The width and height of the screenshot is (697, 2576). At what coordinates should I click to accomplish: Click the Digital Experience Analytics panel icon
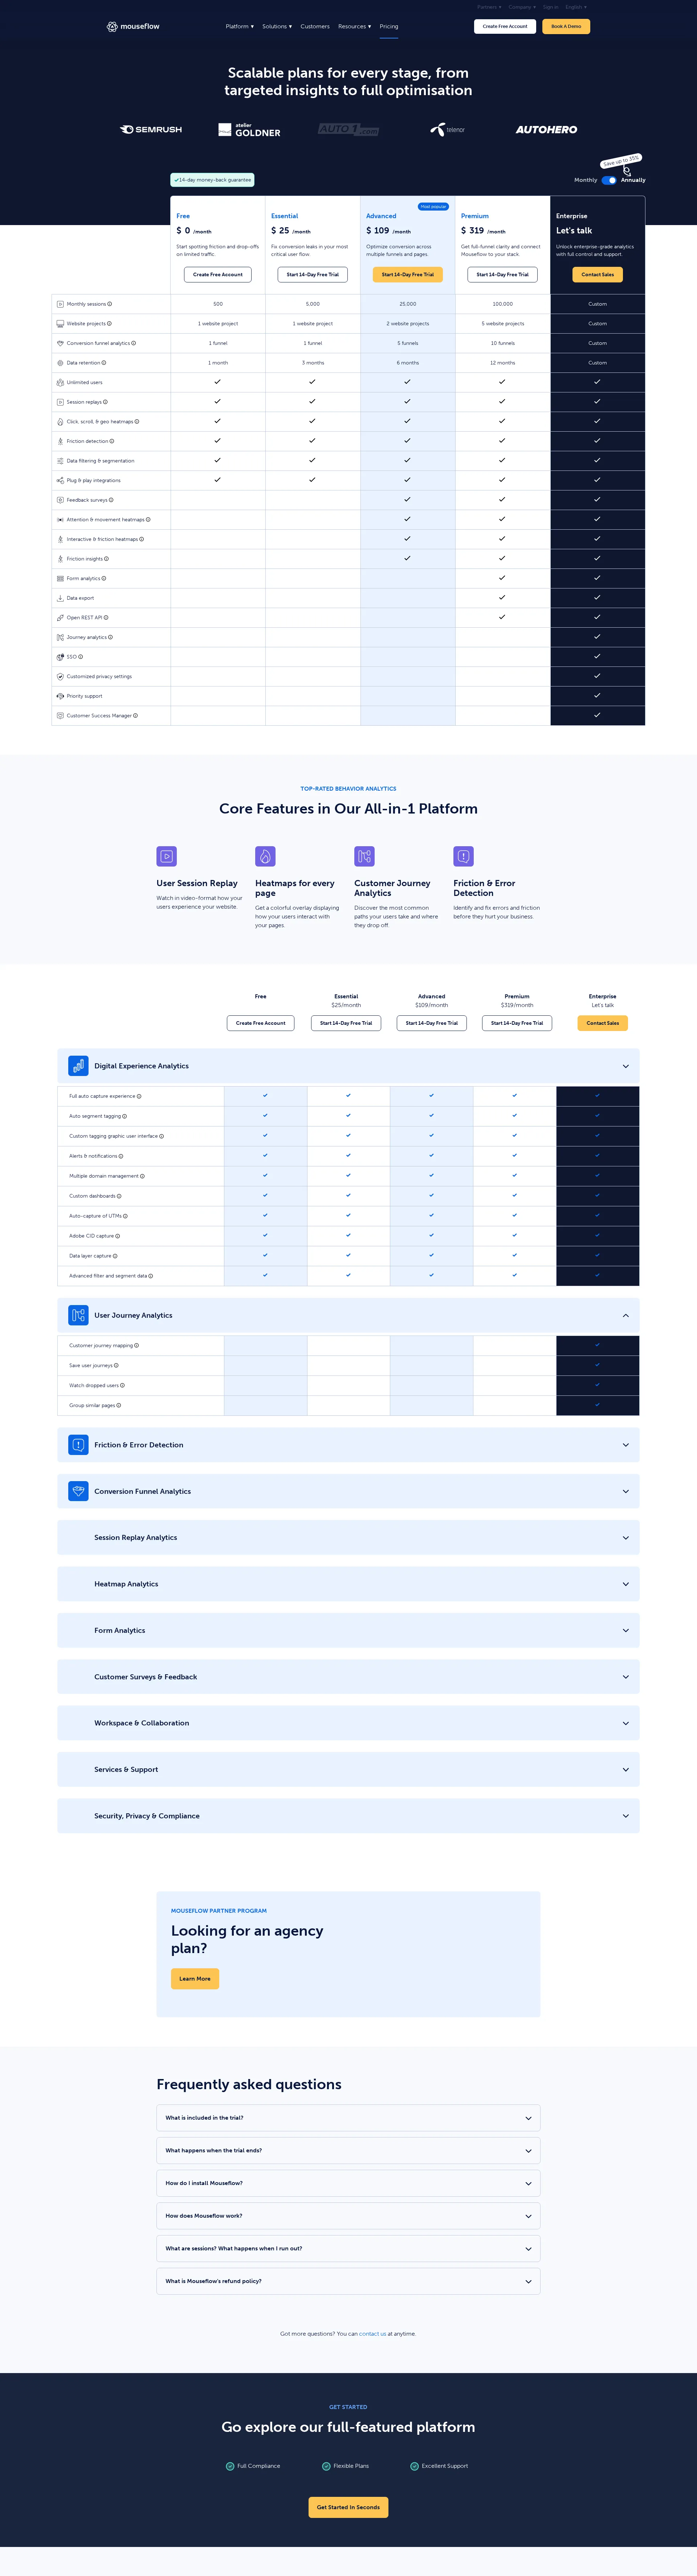pos(79,1066)
